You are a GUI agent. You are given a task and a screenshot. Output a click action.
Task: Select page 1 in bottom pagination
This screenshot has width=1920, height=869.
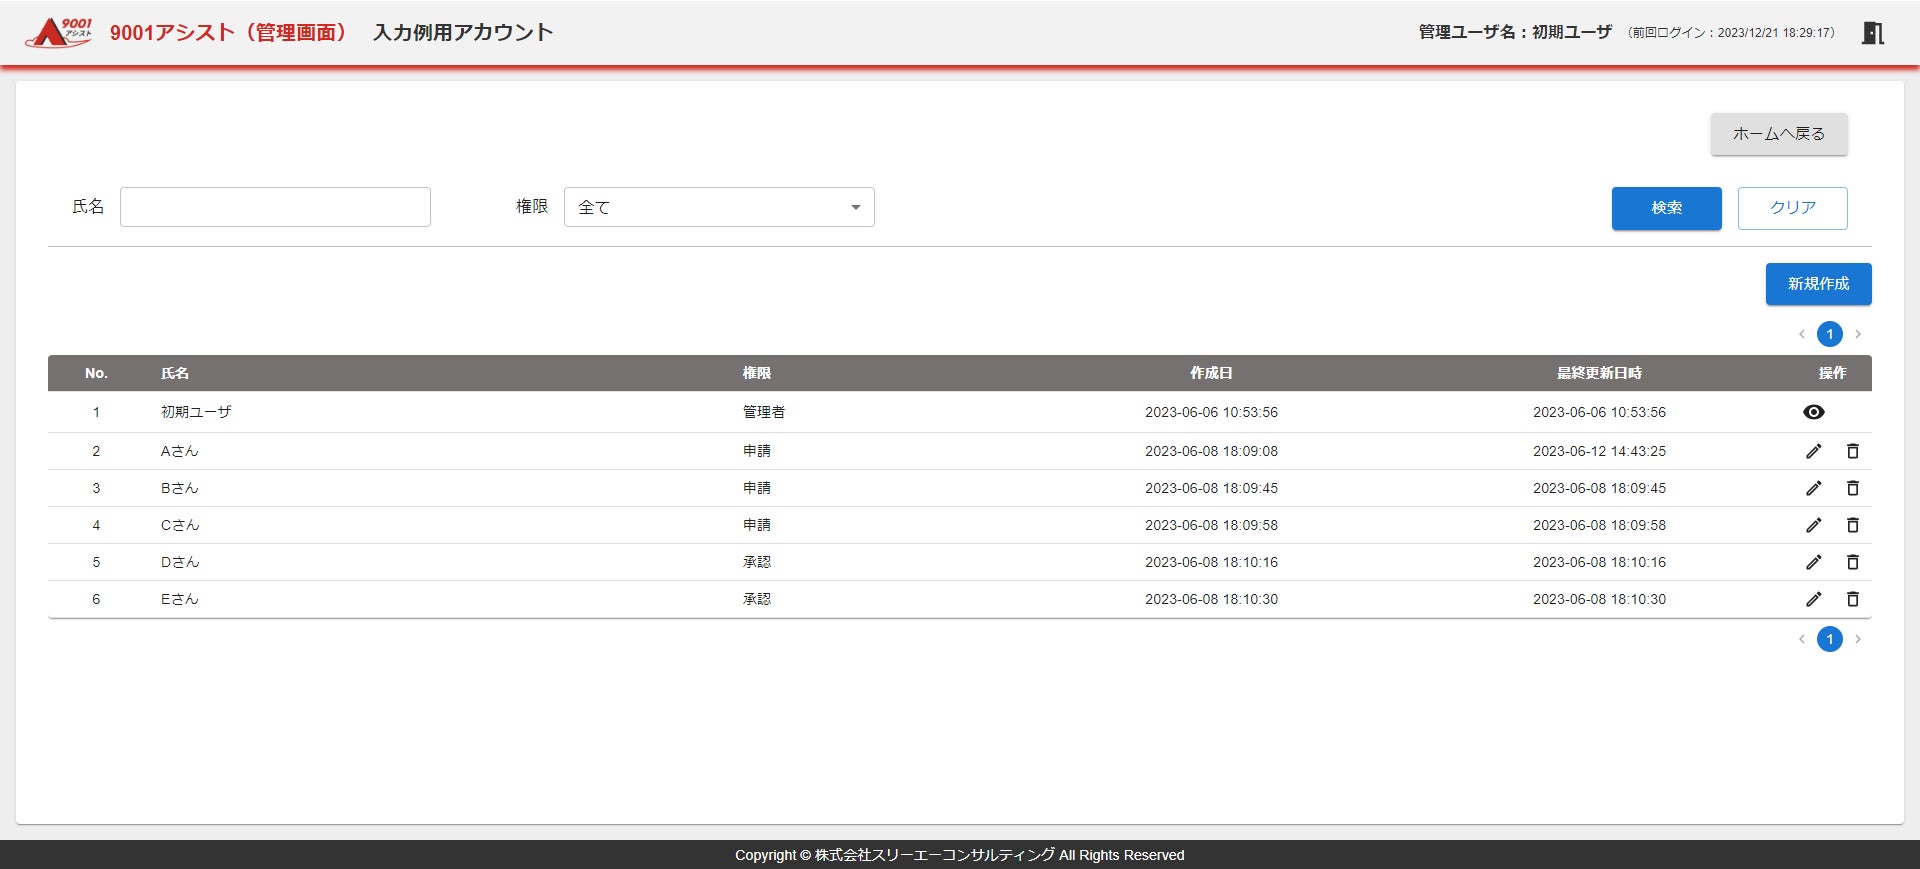click(1830, 639)
